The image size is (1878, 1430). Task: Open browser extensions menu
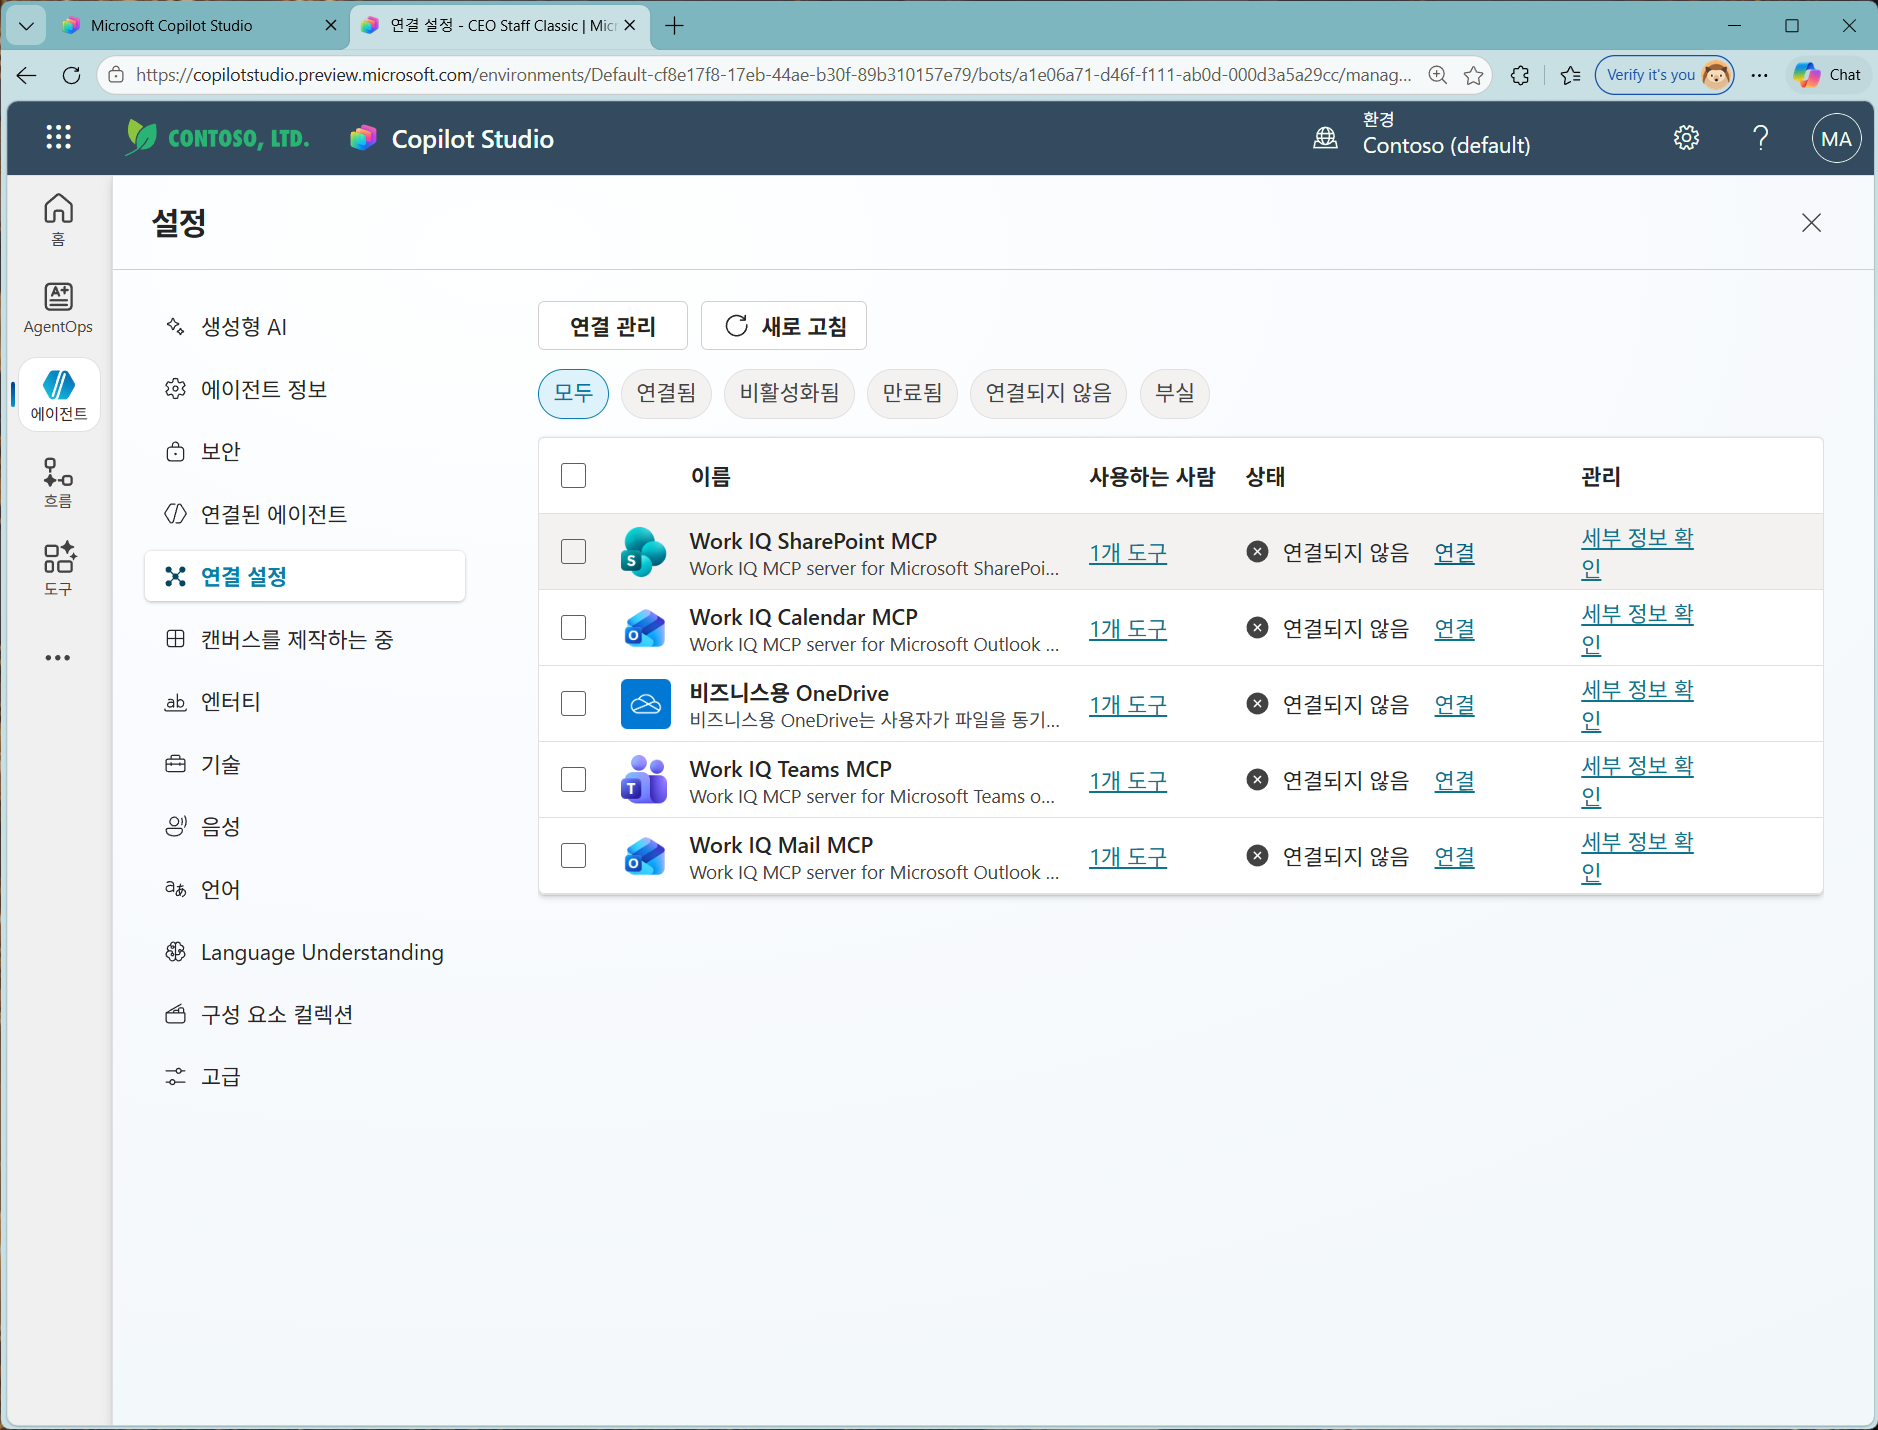pyautogui.click(x=1520, y=75)
